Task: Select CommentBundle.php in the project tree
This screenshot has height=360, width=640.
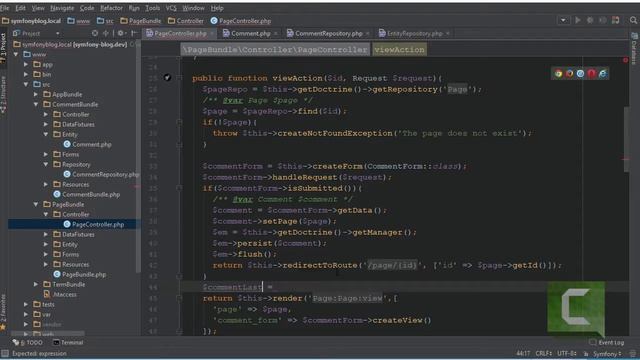Action: tap(87, 194)
